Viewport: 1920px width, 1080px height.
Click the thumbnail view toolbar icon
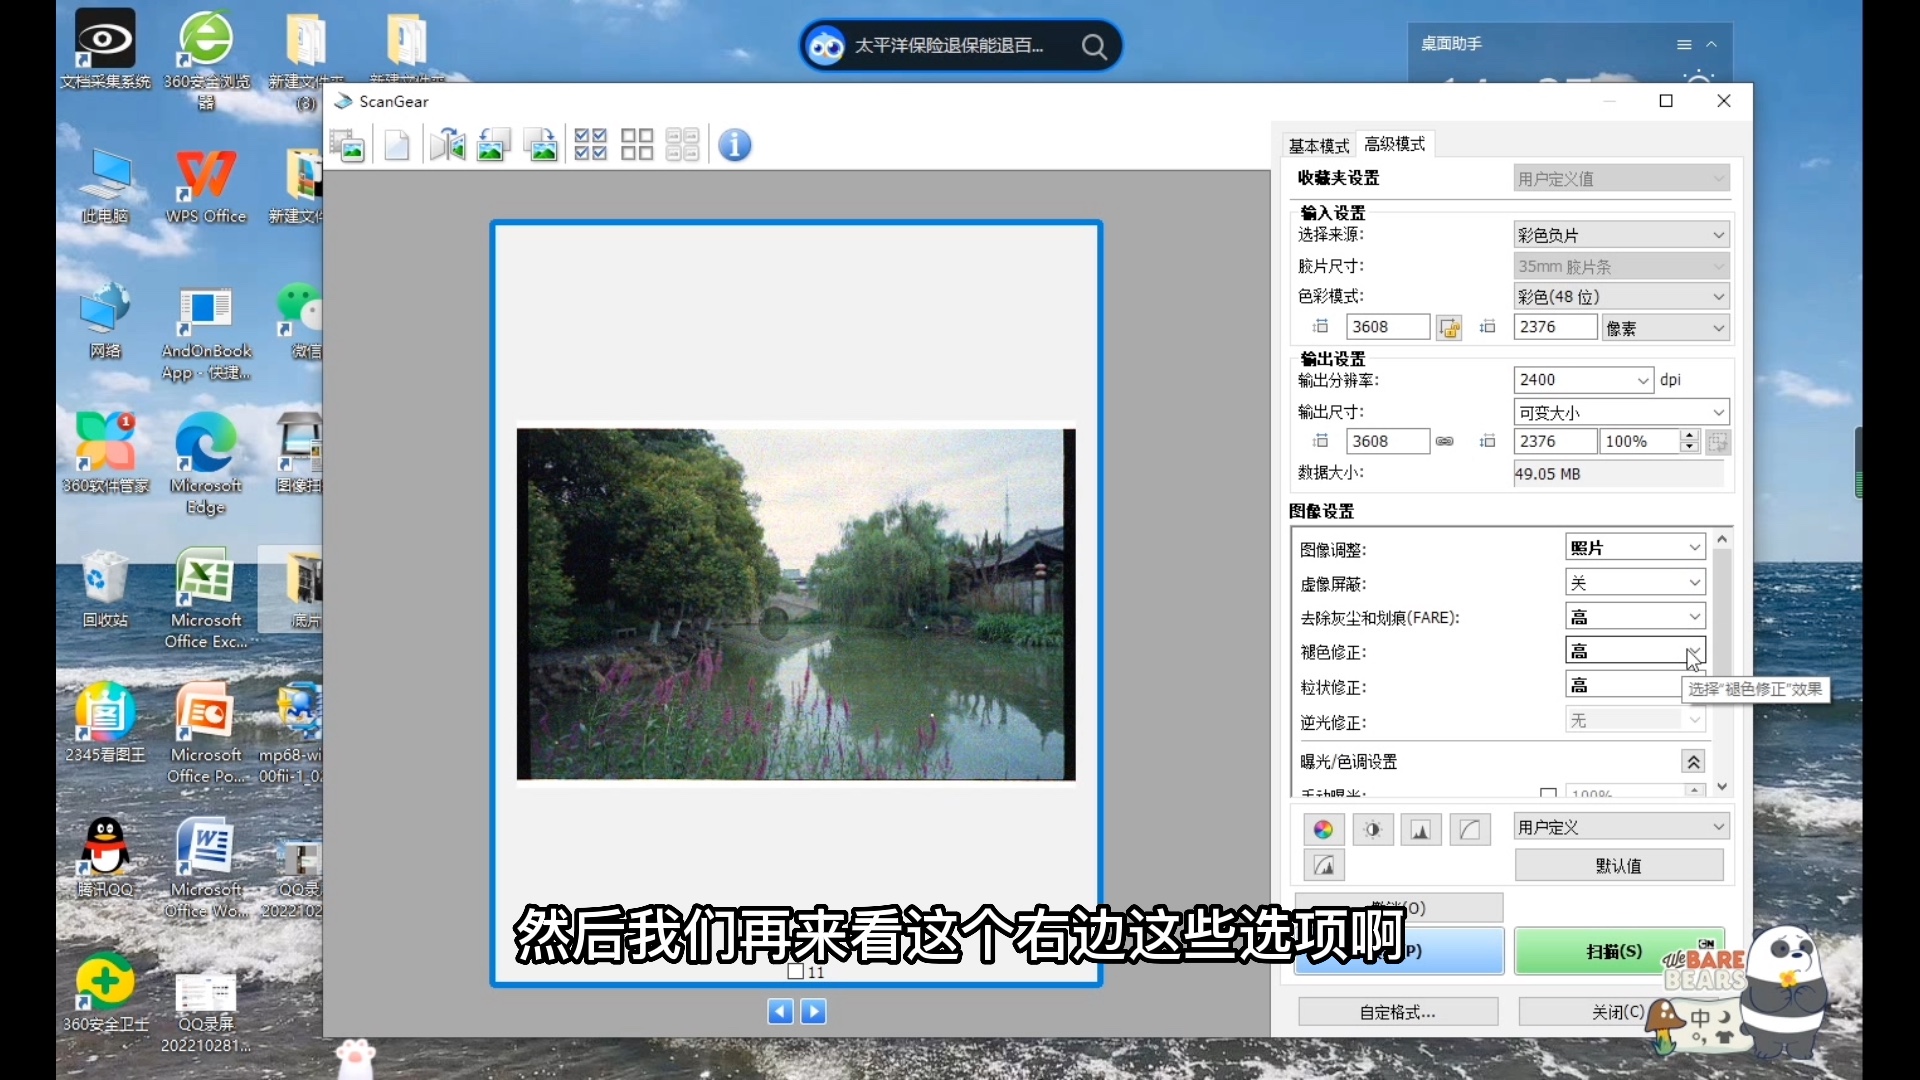[x=347, y=145]
